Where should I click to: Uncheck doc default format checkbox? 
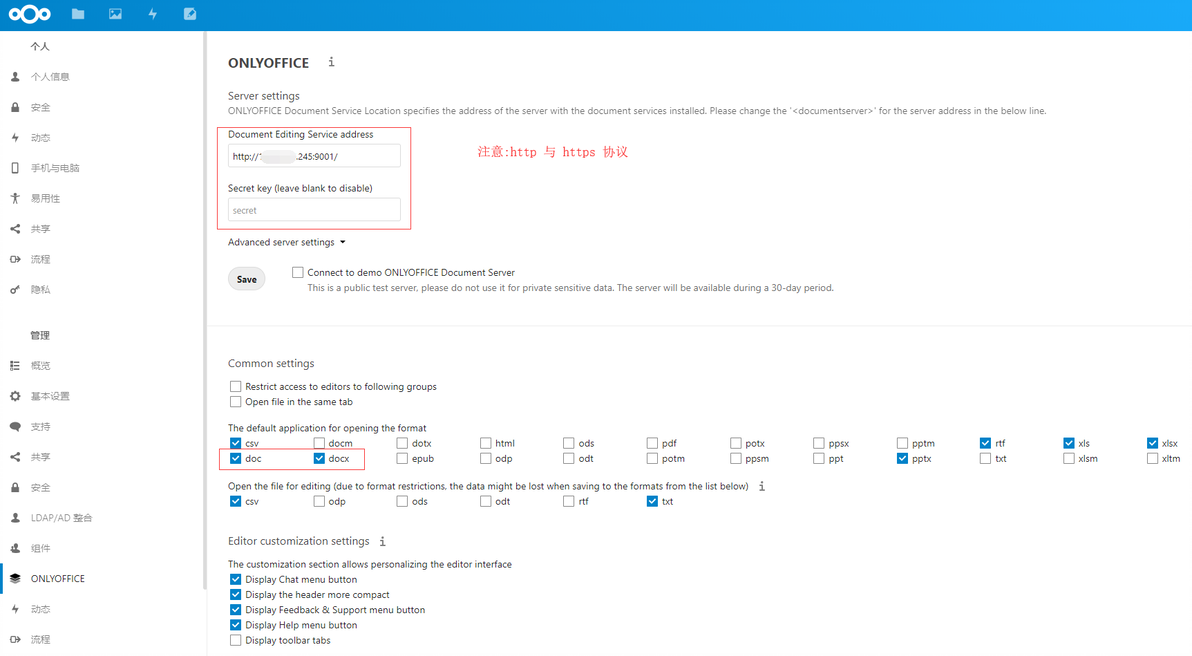tap(236, 458)
